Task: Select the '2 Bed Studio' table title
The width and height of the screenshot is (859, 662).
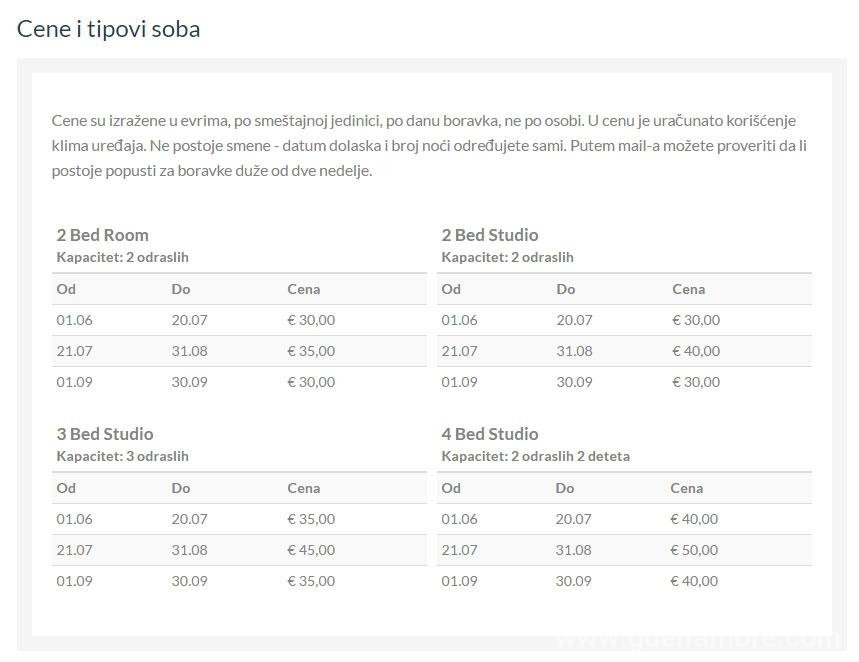Action: (x=489, y=235)
